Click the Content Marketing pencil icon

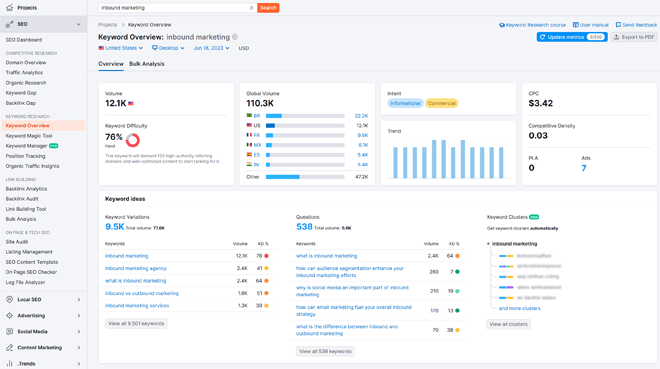point(9,348)
